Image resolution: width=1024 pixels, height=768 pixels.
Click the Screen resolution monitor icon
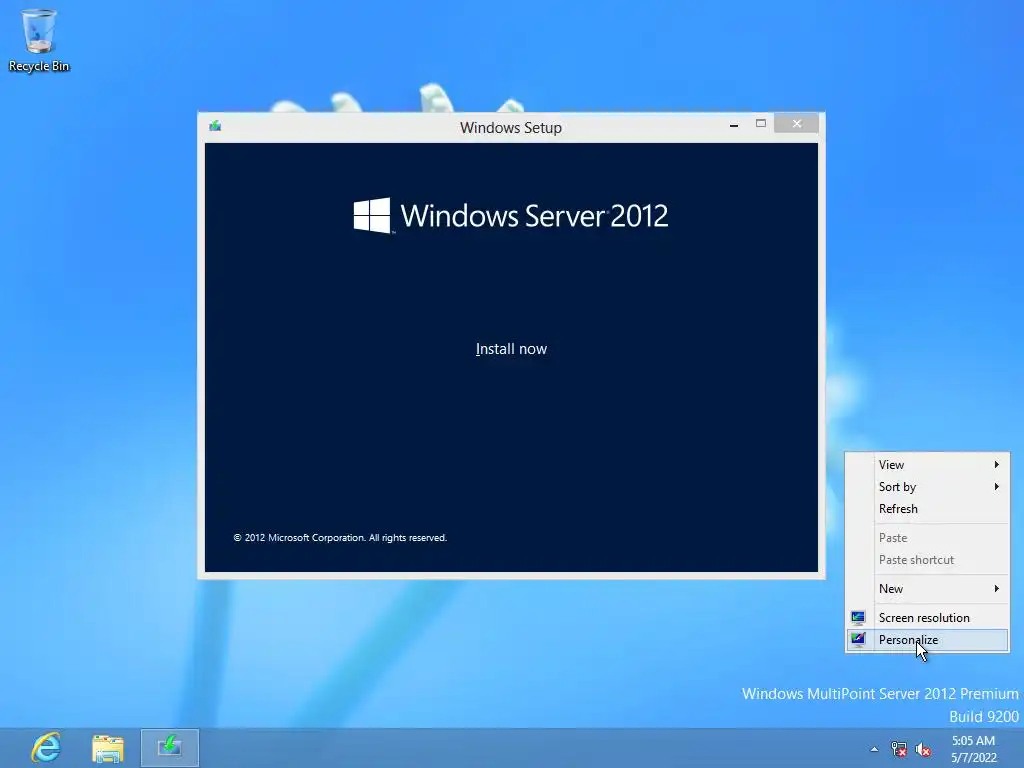858,617
